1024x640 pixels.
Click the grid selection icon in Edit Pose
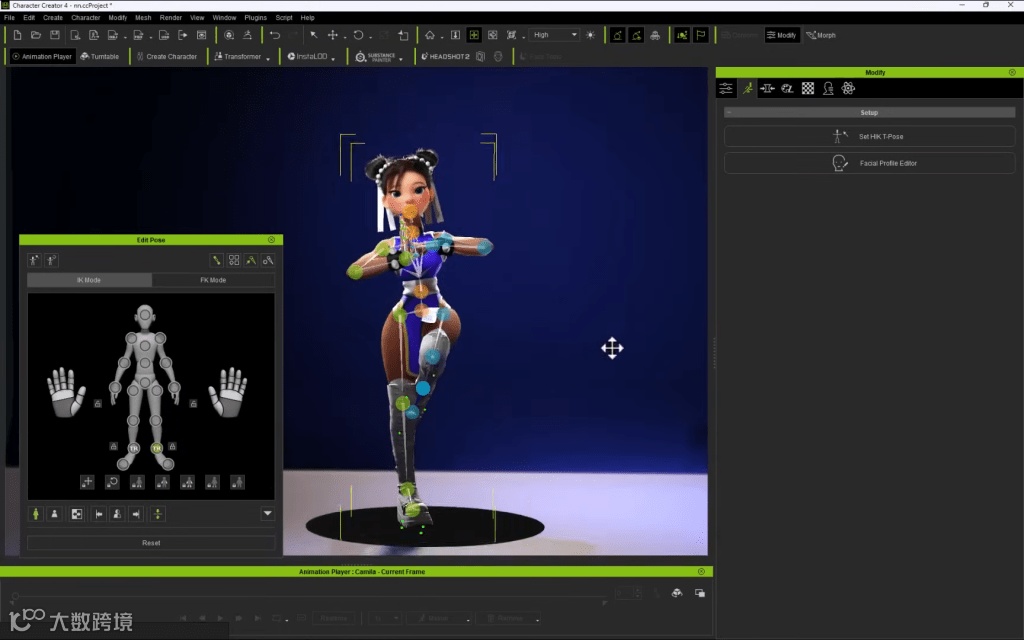pyautogui.click(x=234, y=261)
